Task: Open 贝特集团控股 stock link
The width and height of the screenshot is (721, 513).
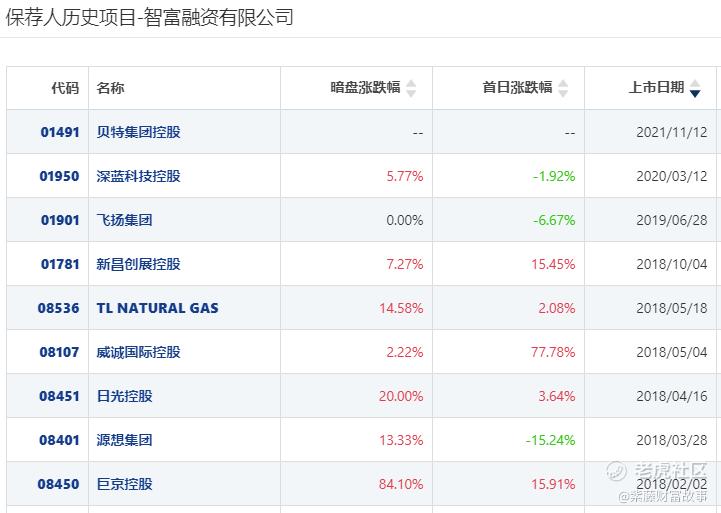Action: tap(138, 132)
